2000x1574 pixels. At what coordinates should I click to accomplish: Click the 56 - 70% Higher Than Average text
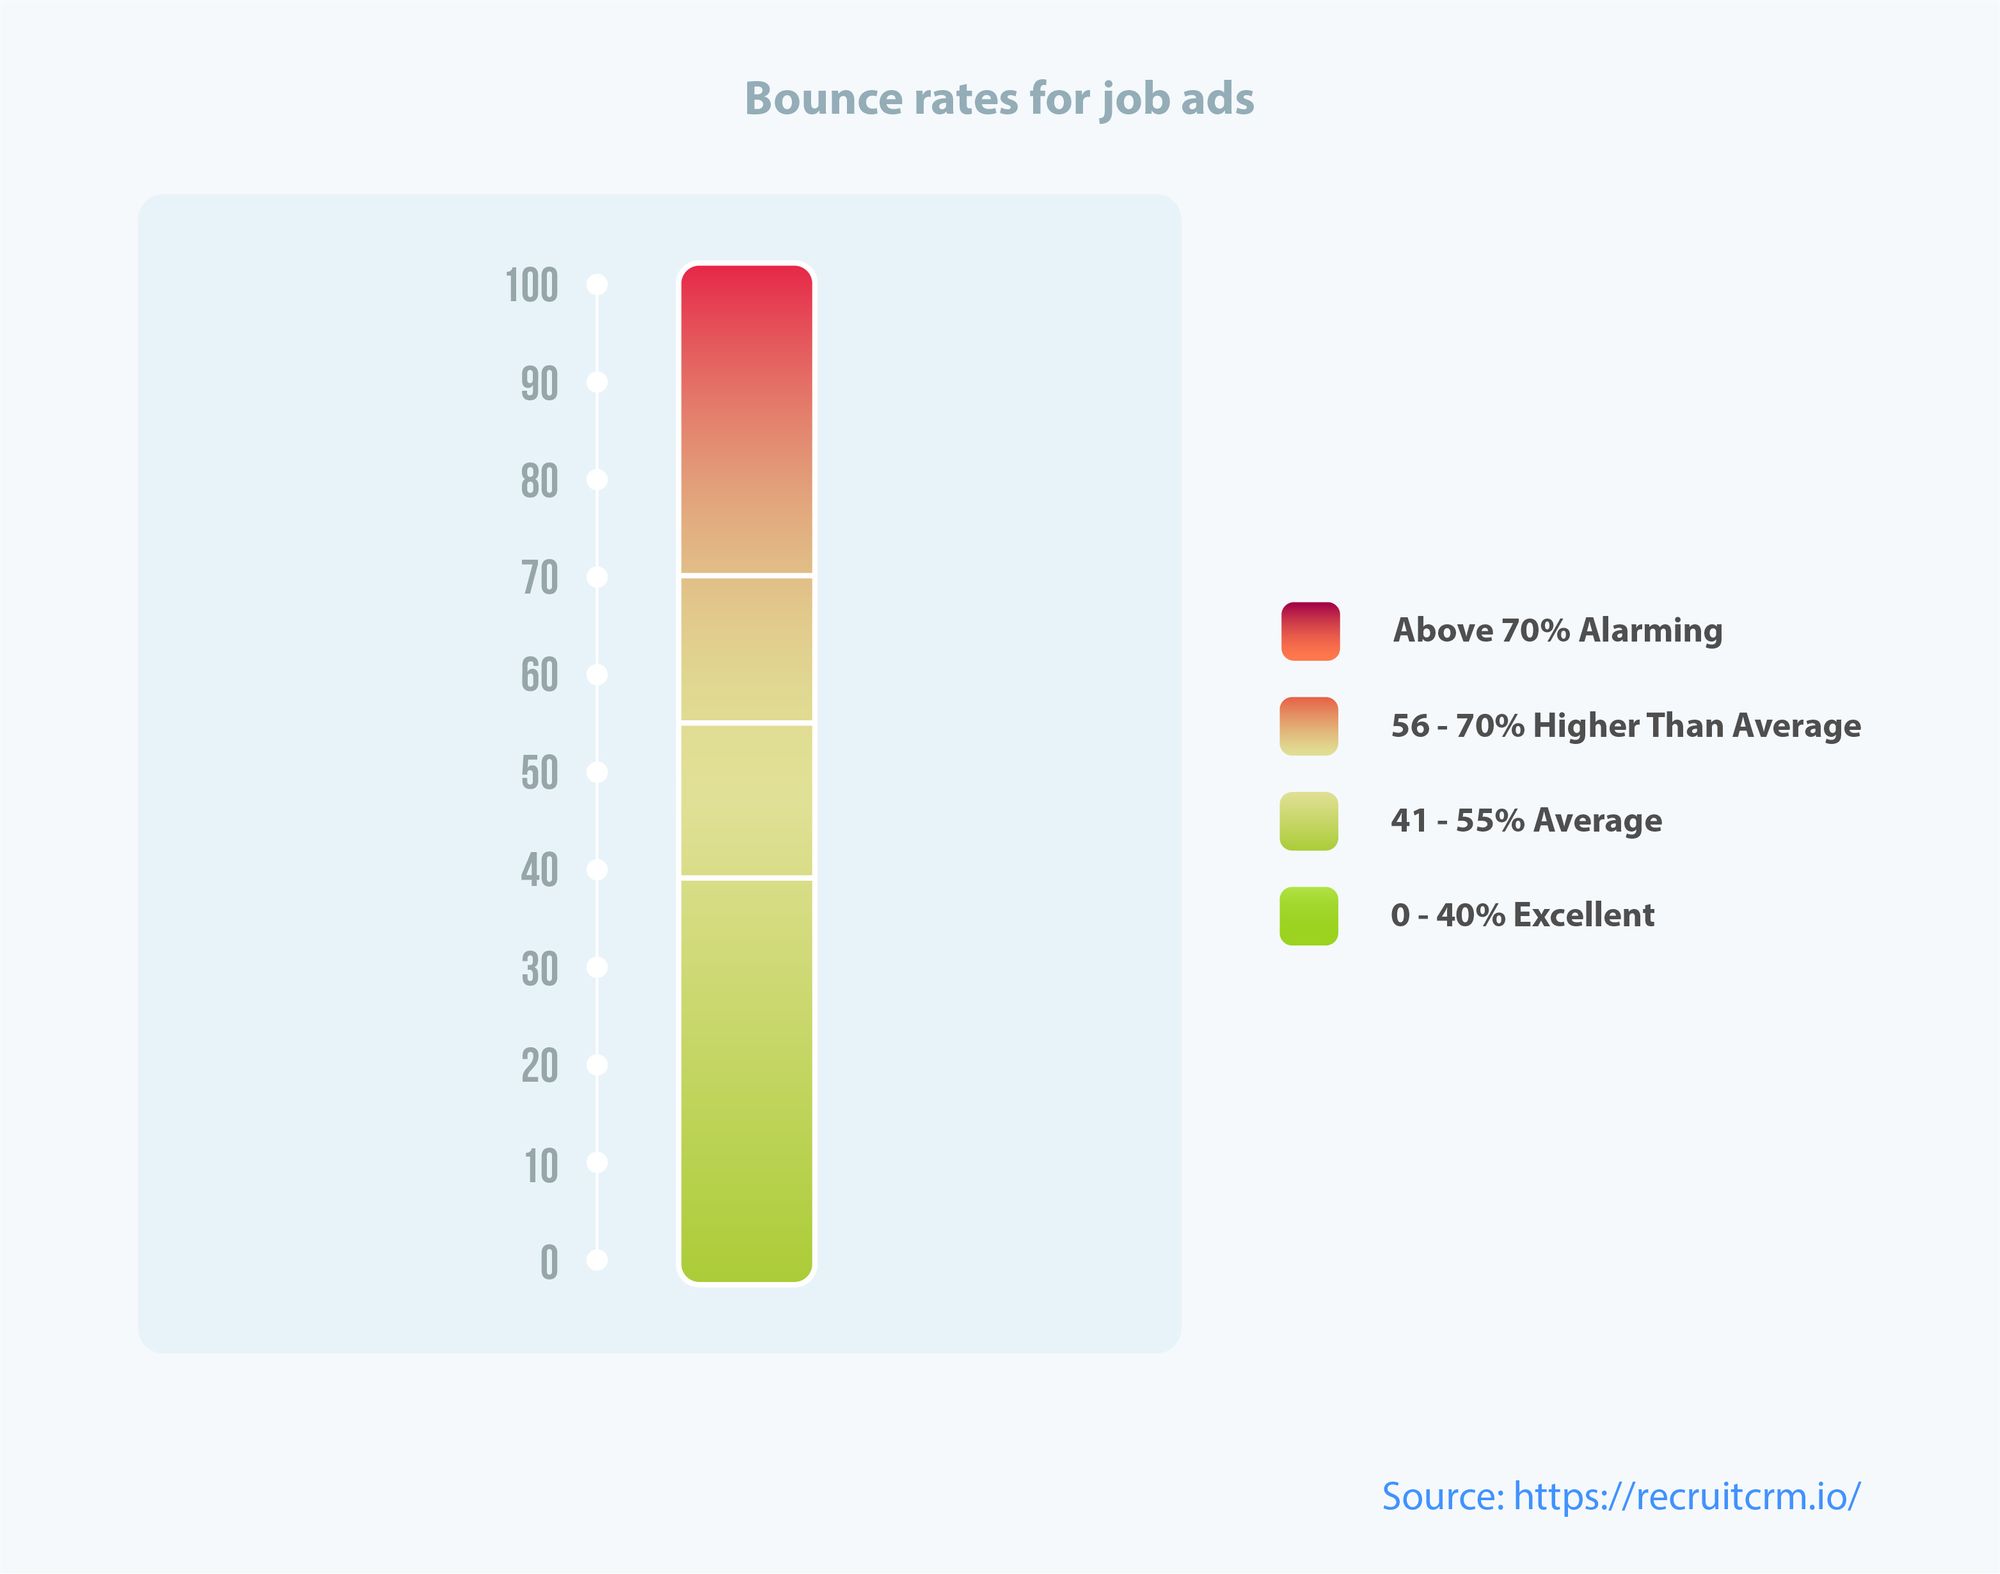coord(1626,726)
